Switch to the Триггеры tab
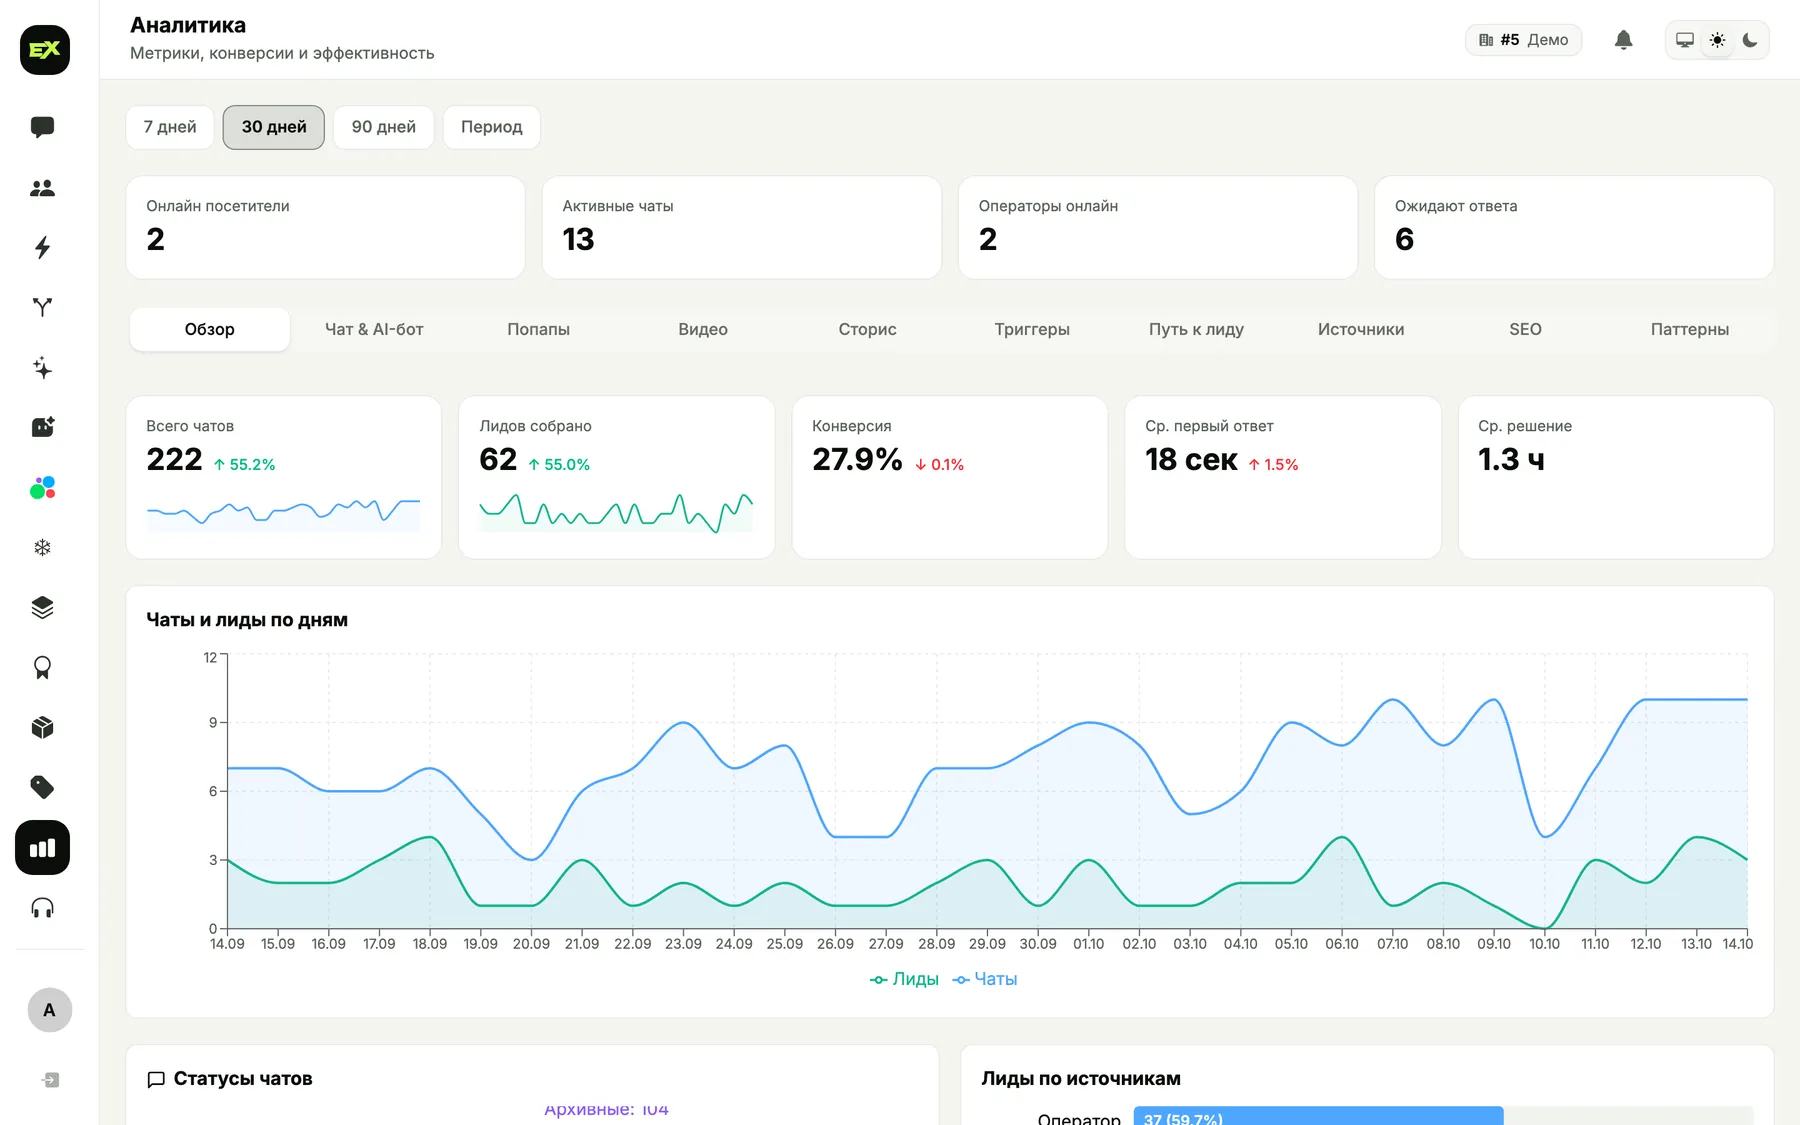This screenshot has height=1125, width=1800. tap(1032, 329)
